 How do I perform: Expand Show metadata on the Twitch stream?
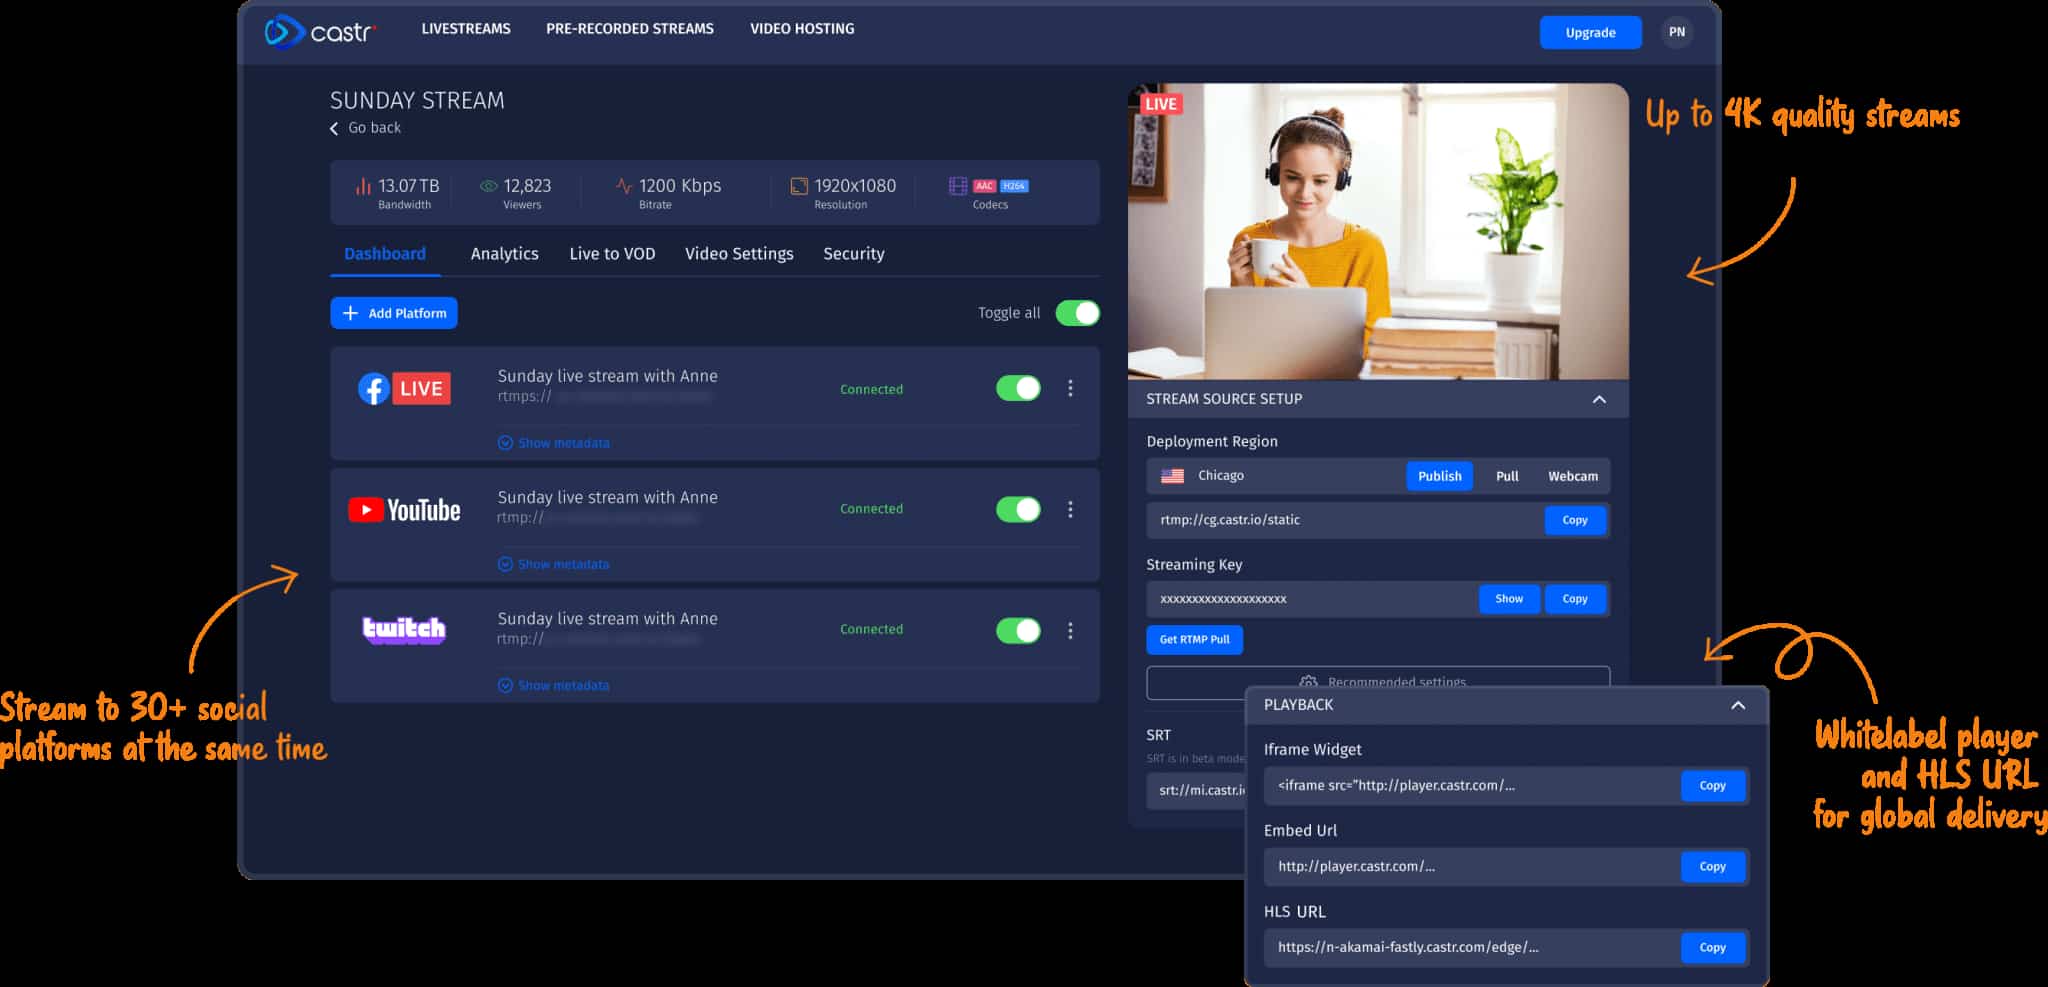tap(554, 685)
